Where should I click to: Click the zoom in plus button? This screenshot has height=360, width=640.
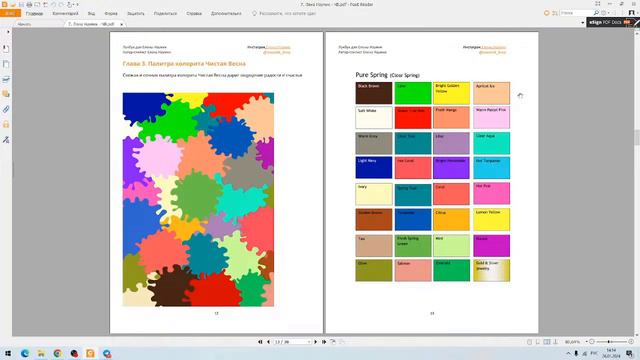(x=631, y=342)
